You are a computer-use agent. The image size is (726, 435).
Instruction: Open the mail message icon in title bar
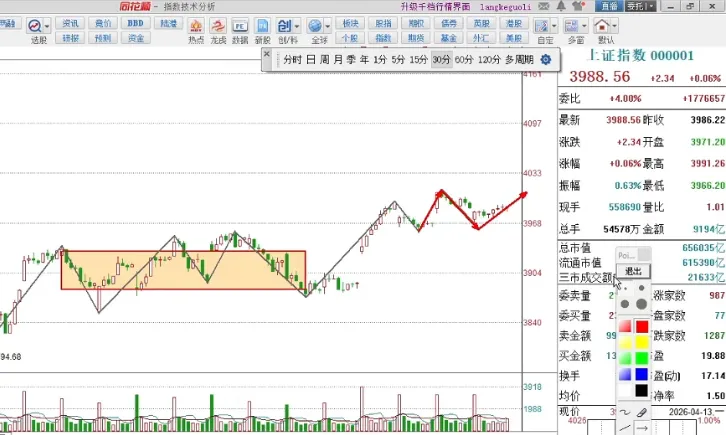[x=544, y=6]
